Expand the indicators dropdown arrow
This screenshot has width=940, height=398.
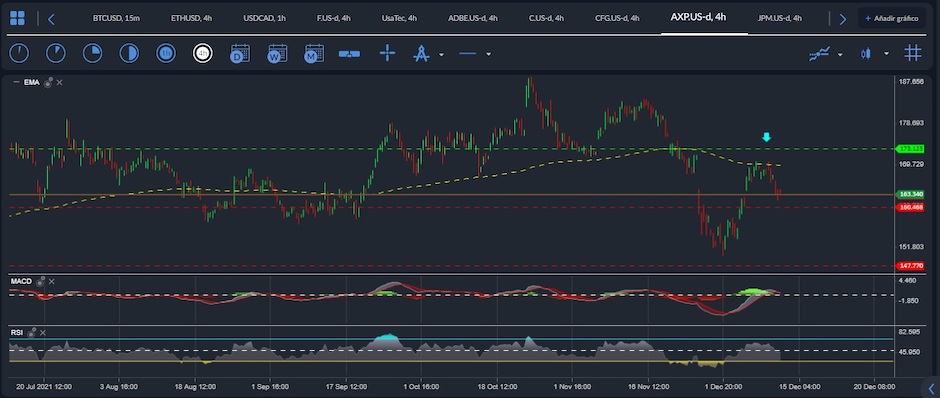click(840, 55)
